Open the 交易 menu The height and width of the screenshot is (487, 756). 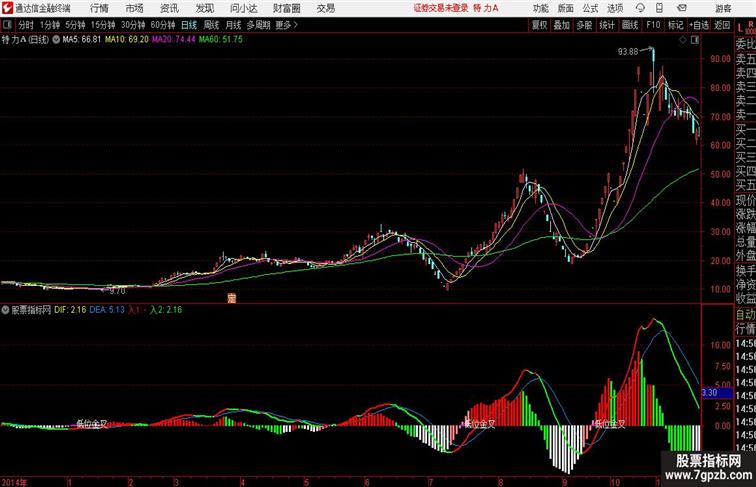point(325,8)
